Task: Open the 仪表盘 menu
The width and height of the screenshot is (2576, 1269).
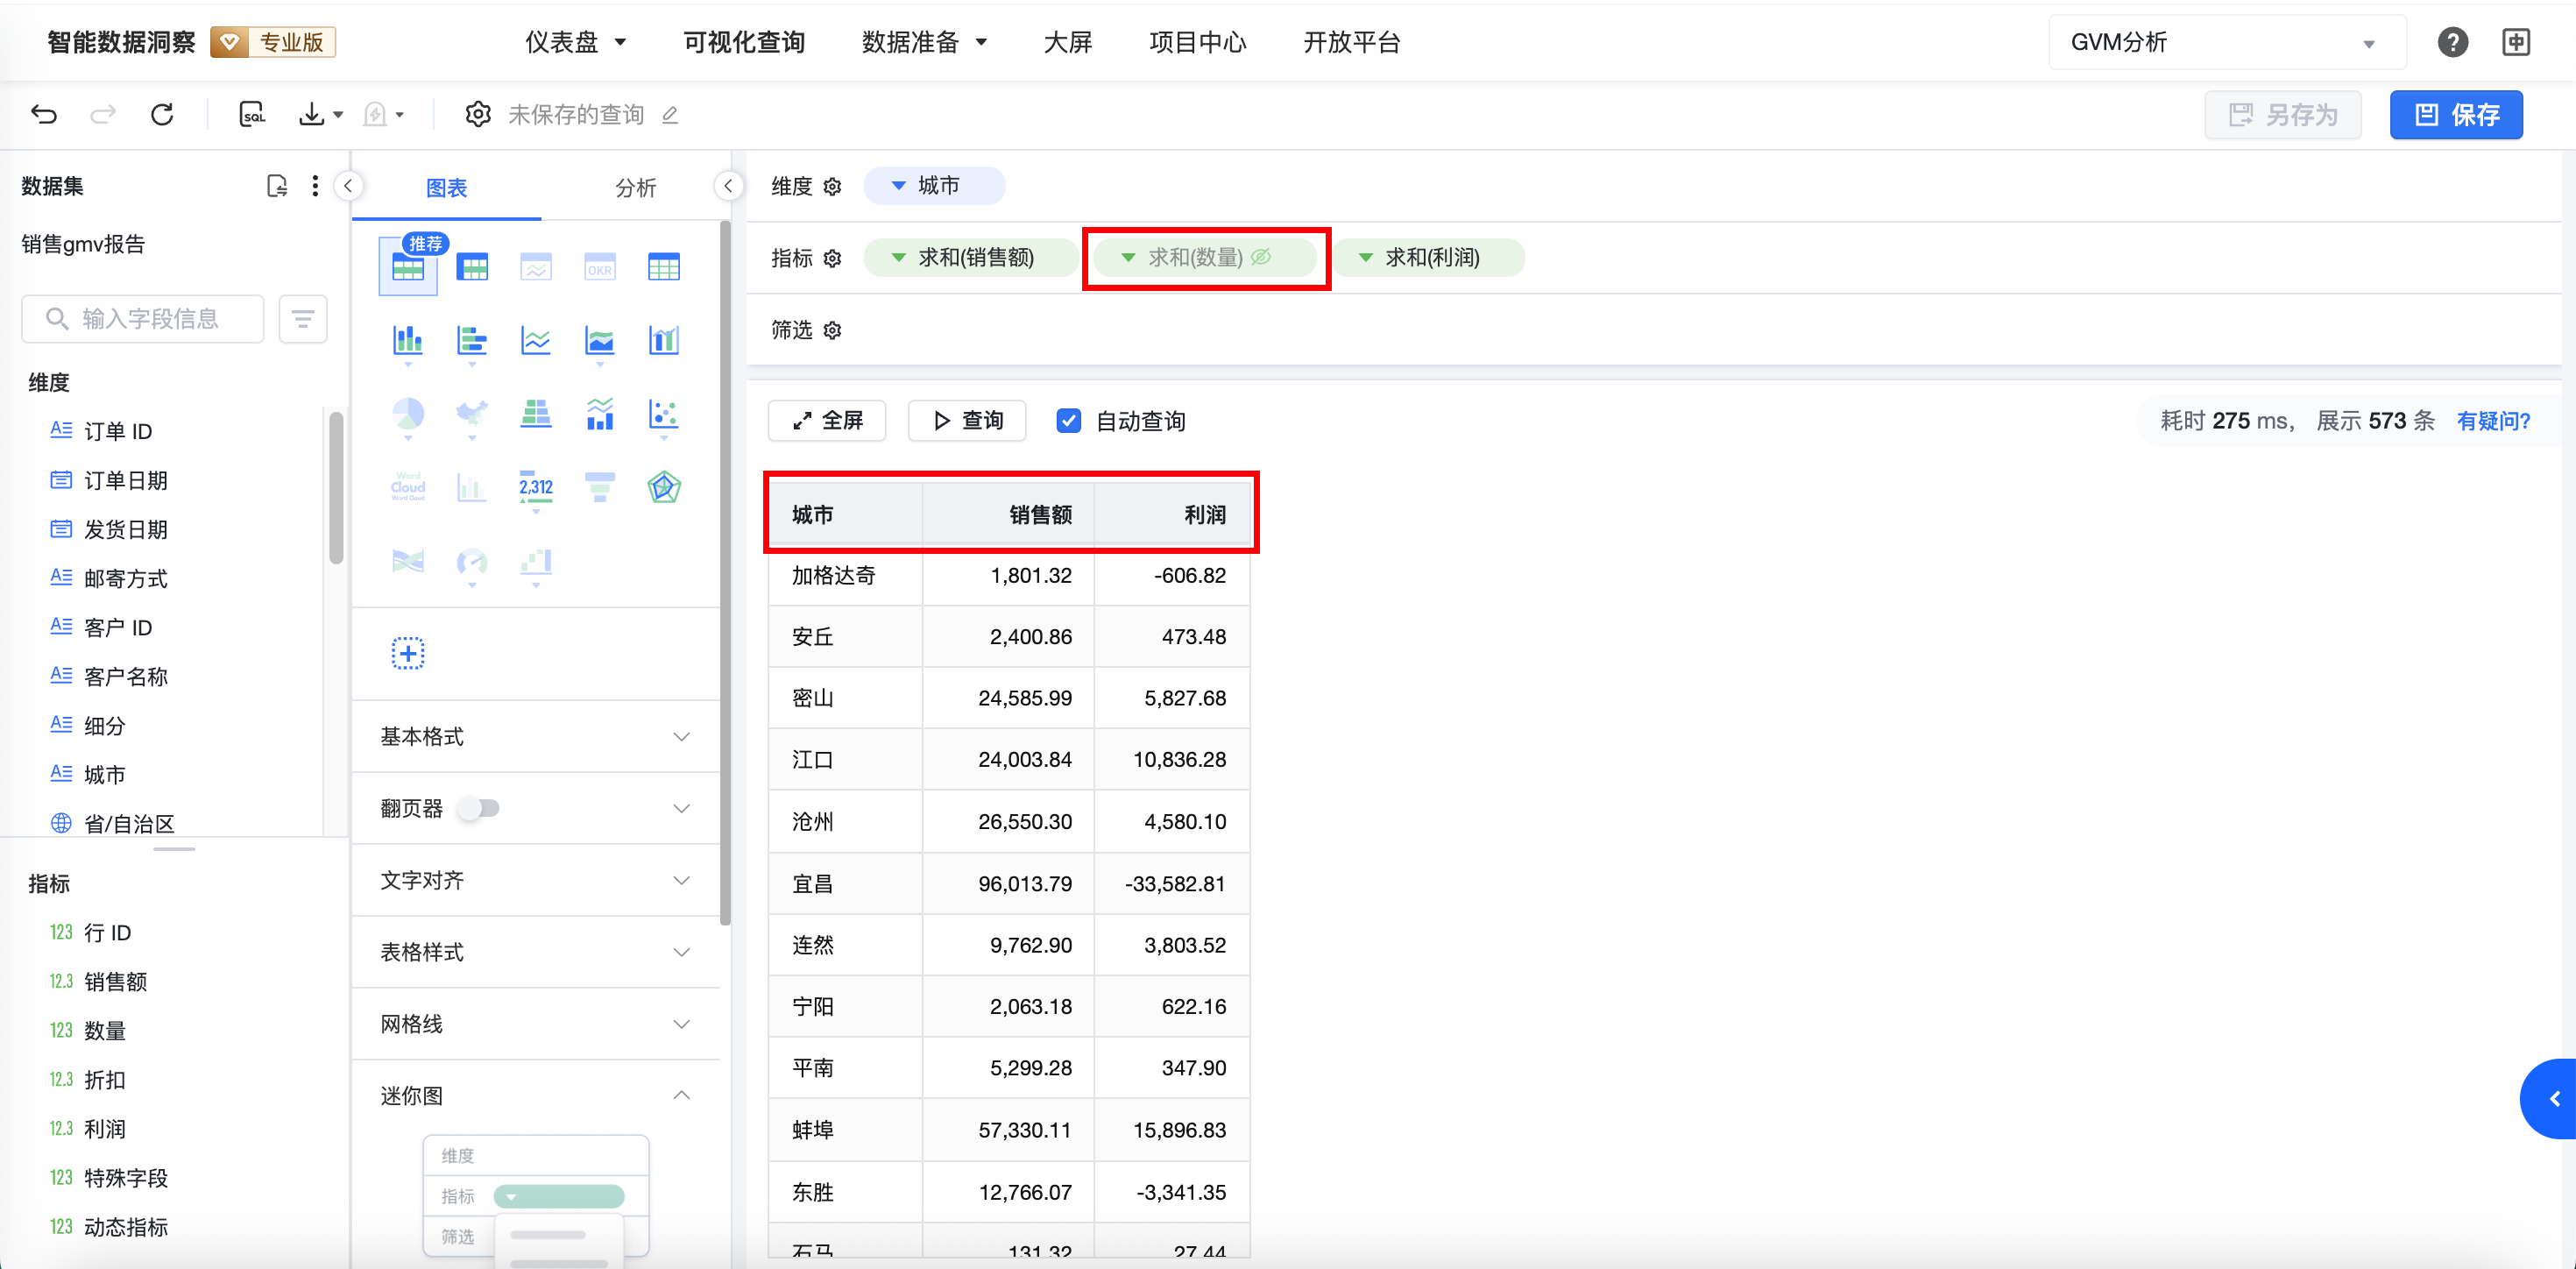Action: point(575,42)
